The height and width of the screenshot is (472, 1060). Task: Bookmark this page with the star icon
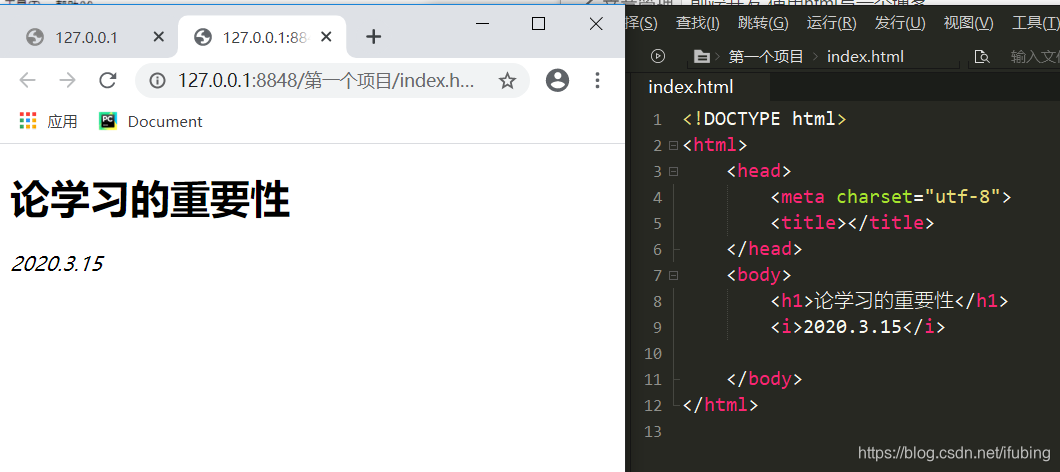507,81
